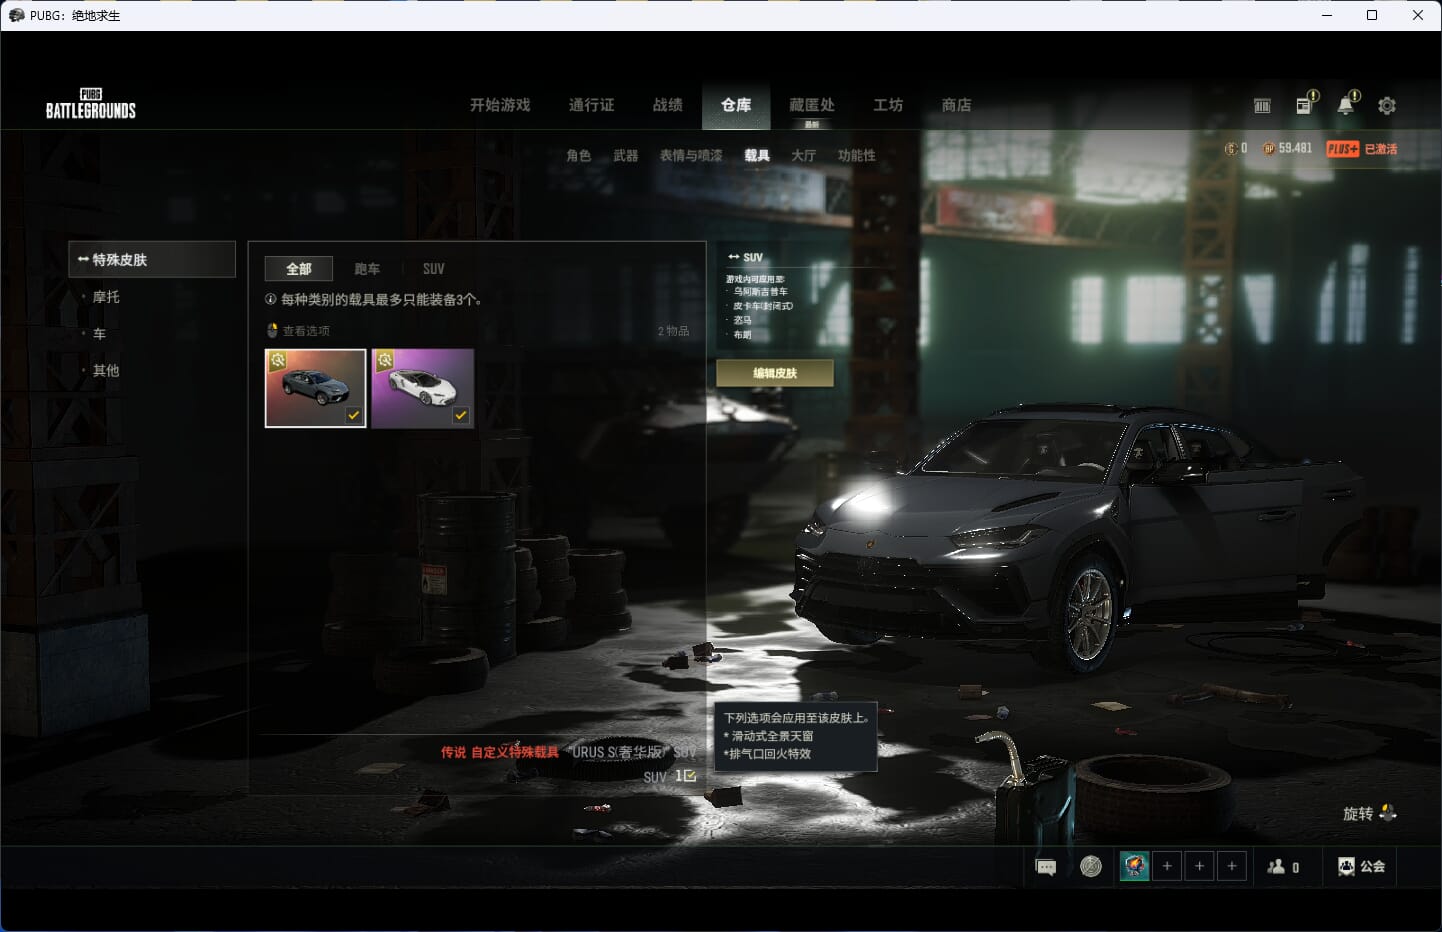Viewport: 1442px width, 932px height.
Task: Open the 战绩 career tab
Action: pyautogui.click(x=667, y=105)
